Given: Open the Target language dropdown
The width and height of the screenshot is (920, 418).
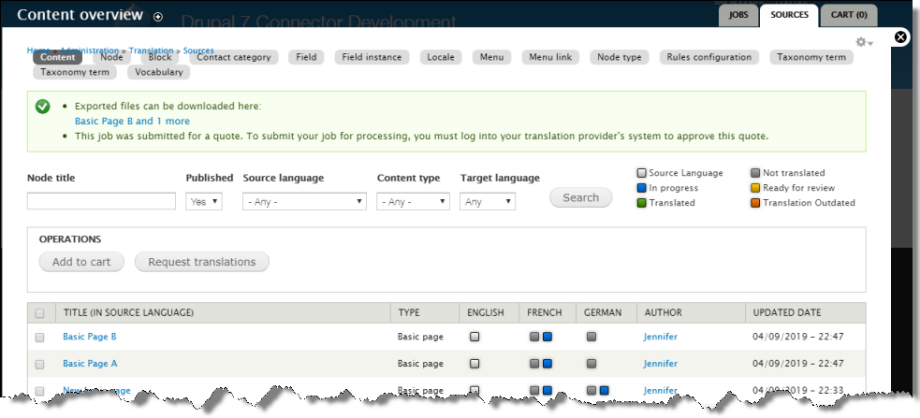Looking at the screenshot, I should pyautogui.click(x=487, y=201).
